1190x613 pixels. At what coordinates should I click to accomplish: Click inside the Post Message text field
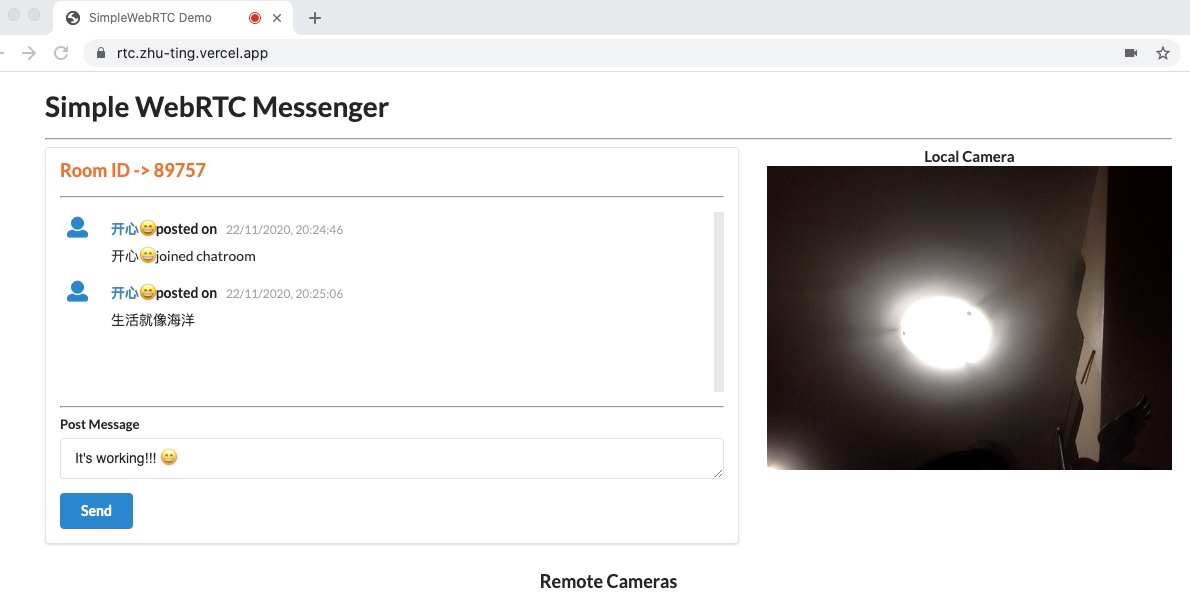point(390,458)
